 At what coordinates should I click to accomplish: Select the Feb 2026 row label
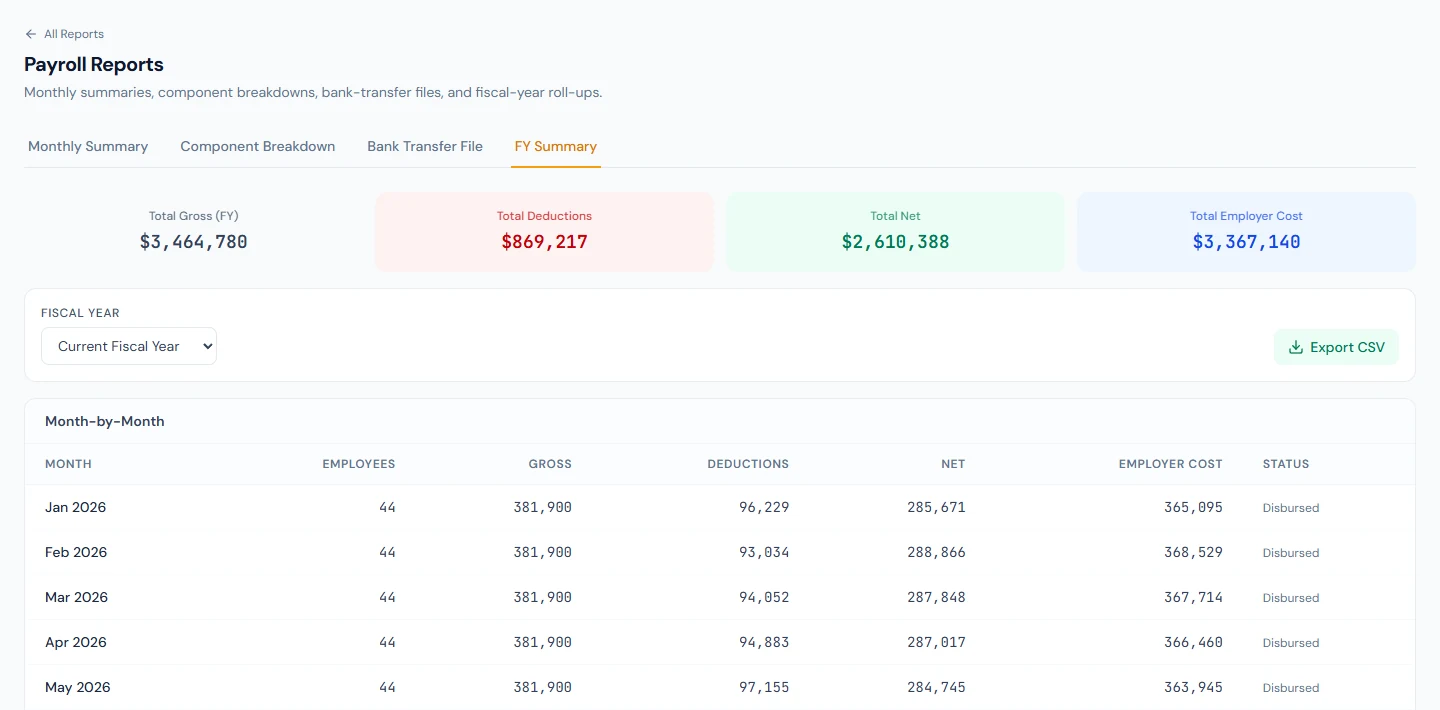tap(76, 552)
